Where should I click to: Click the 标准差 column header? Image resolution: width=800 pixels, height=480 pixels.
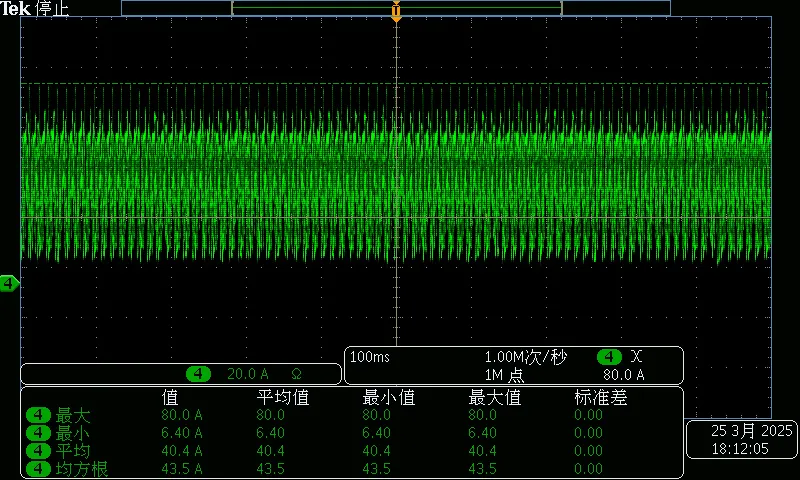click(601, 397)
